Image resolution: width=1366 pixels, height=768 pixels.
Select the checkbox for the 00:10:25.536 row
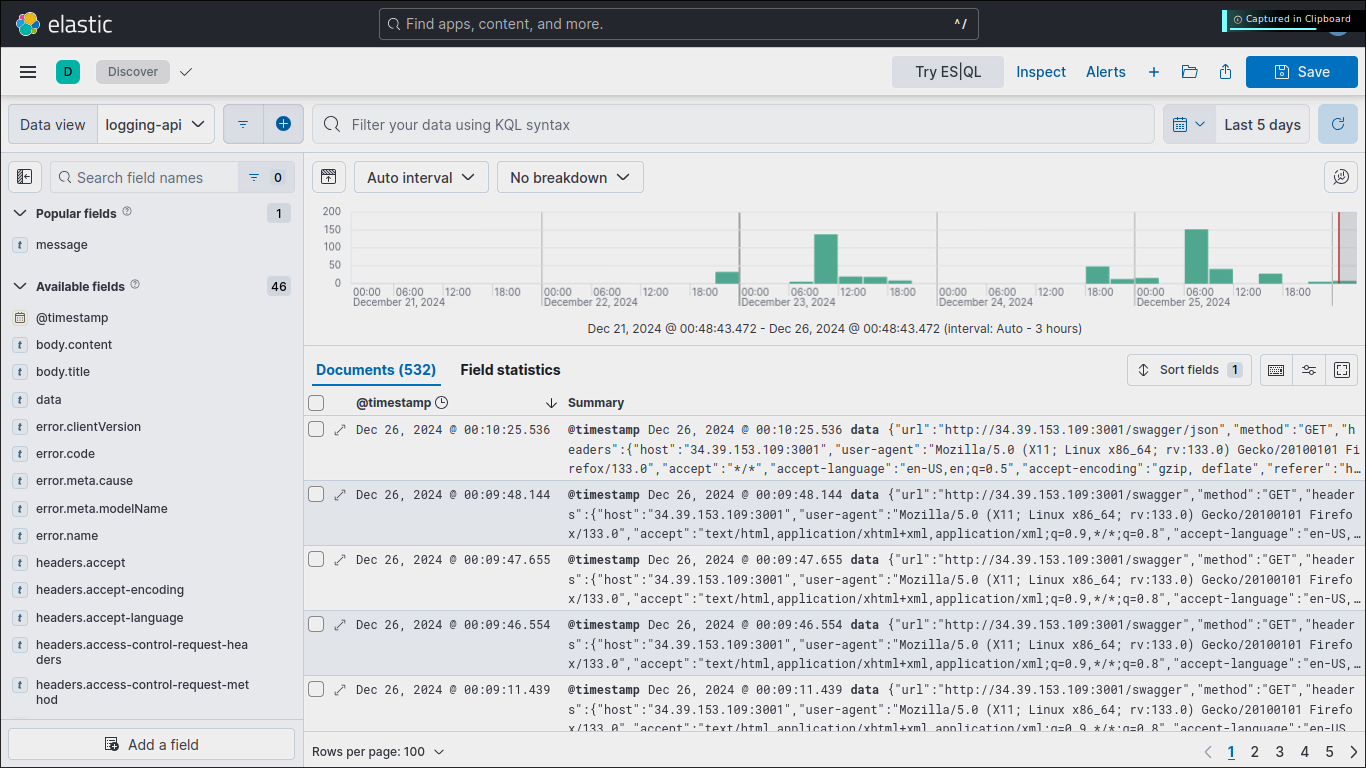point(316,429)
